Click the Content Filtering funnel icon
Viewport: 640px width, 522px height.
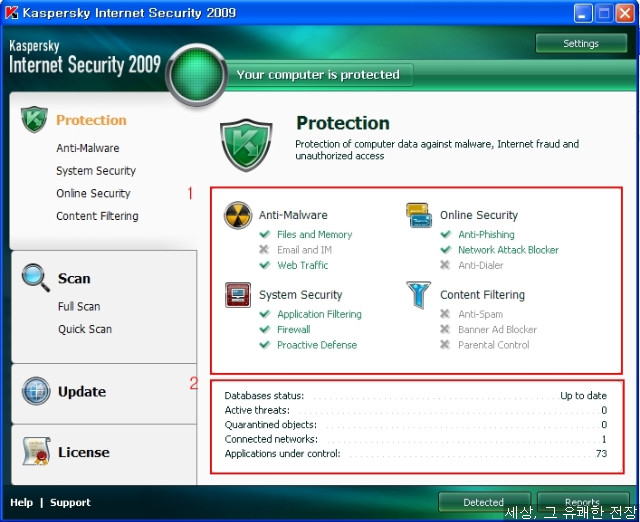(418, 295)
